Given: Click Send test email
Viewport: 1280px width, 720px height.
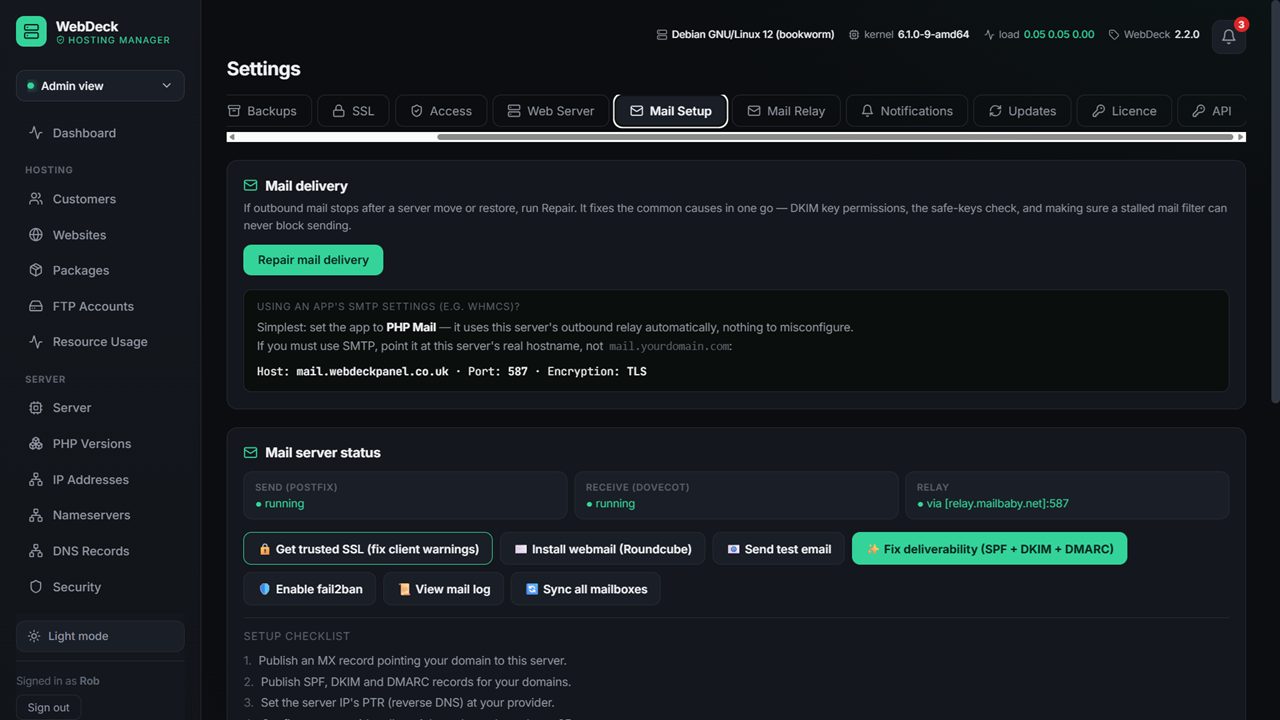Looking at the screenshot, I should point(779,549).
